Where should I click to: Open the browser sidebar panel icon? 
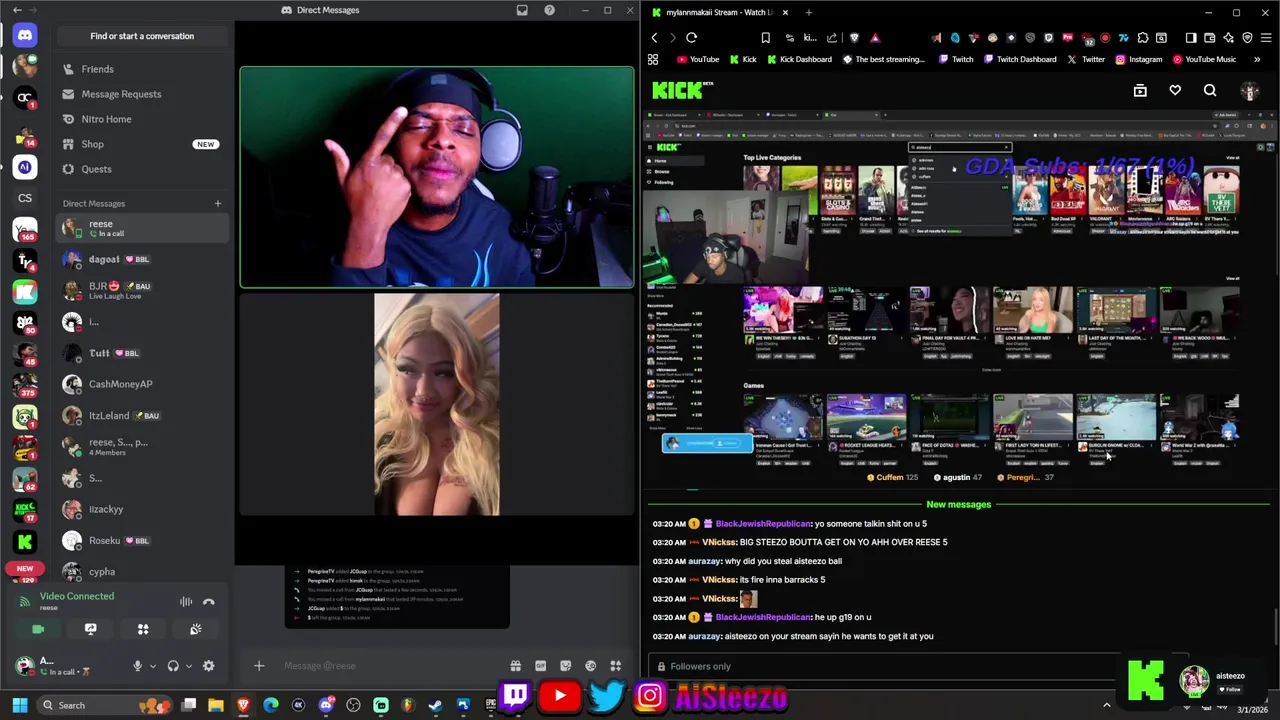(x=1190, y=38)
